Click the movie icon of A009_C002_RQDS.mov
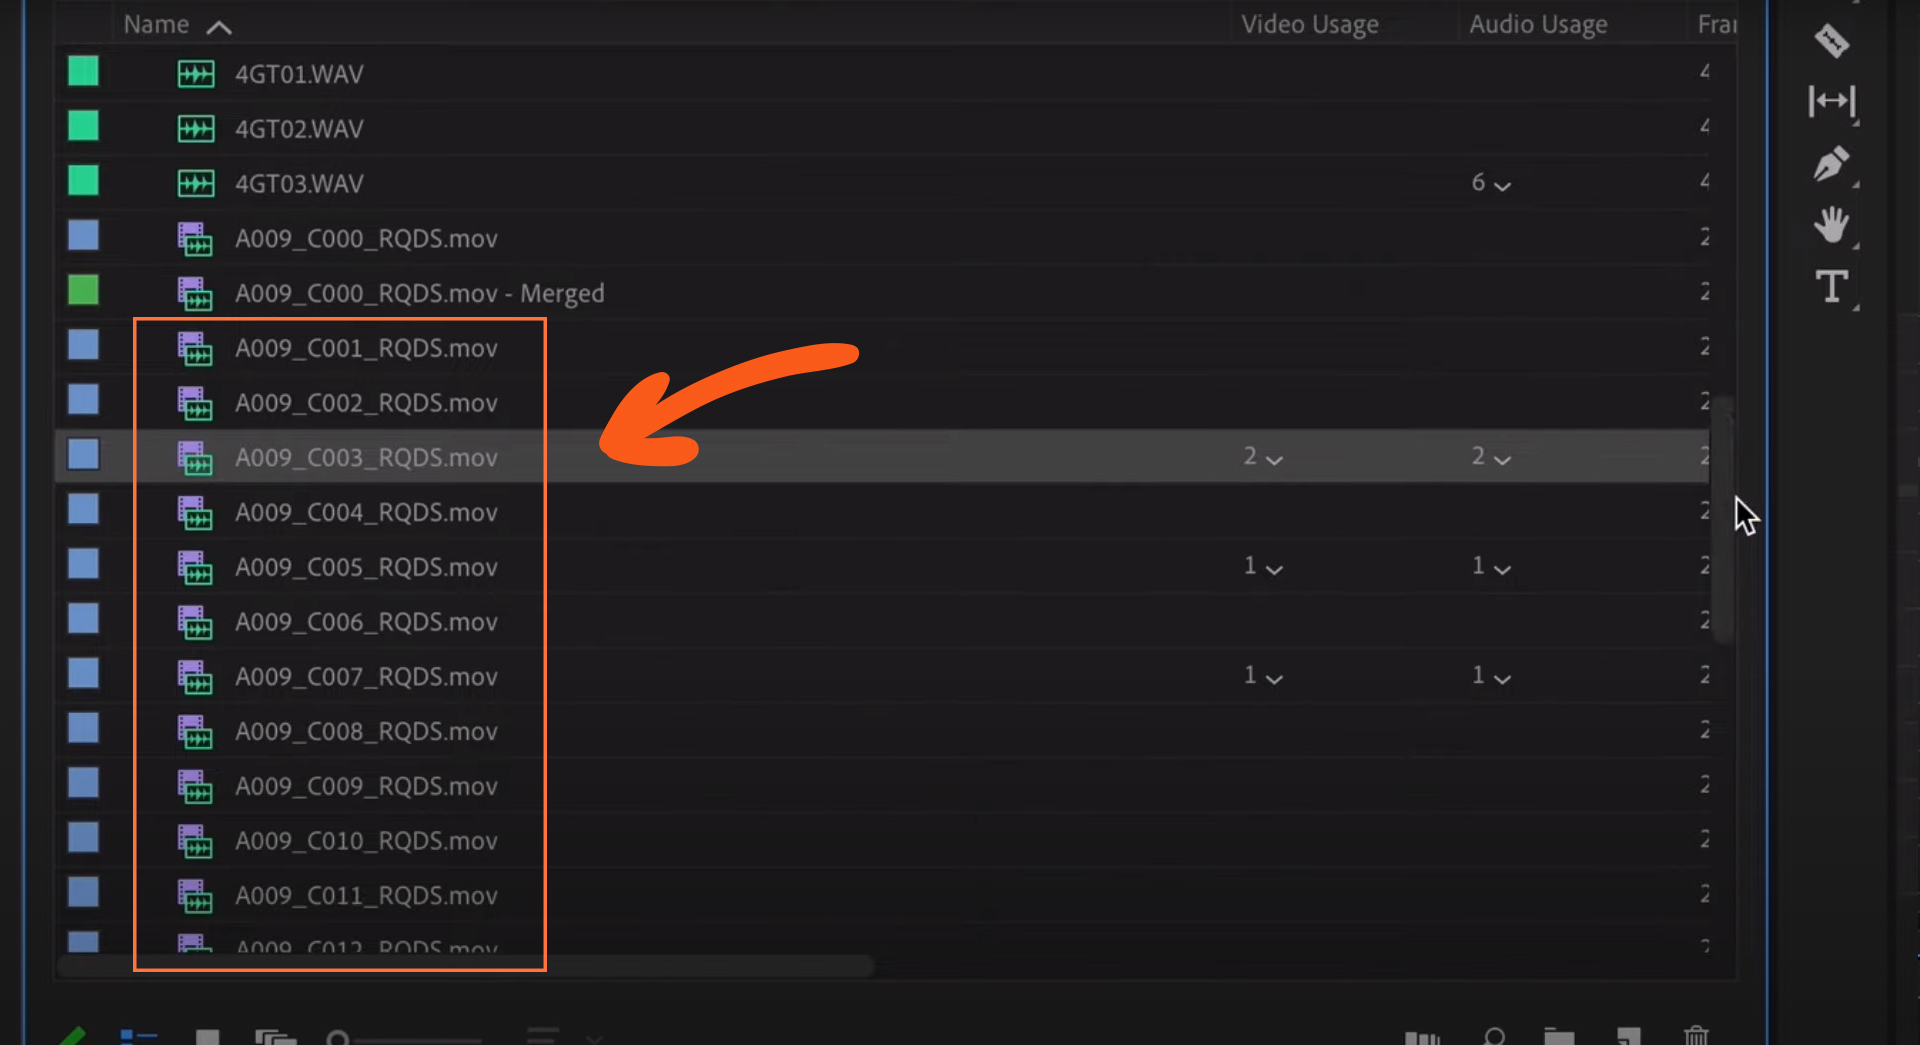The height and width of the screenshot is (1045, 1920). point(195,403)
